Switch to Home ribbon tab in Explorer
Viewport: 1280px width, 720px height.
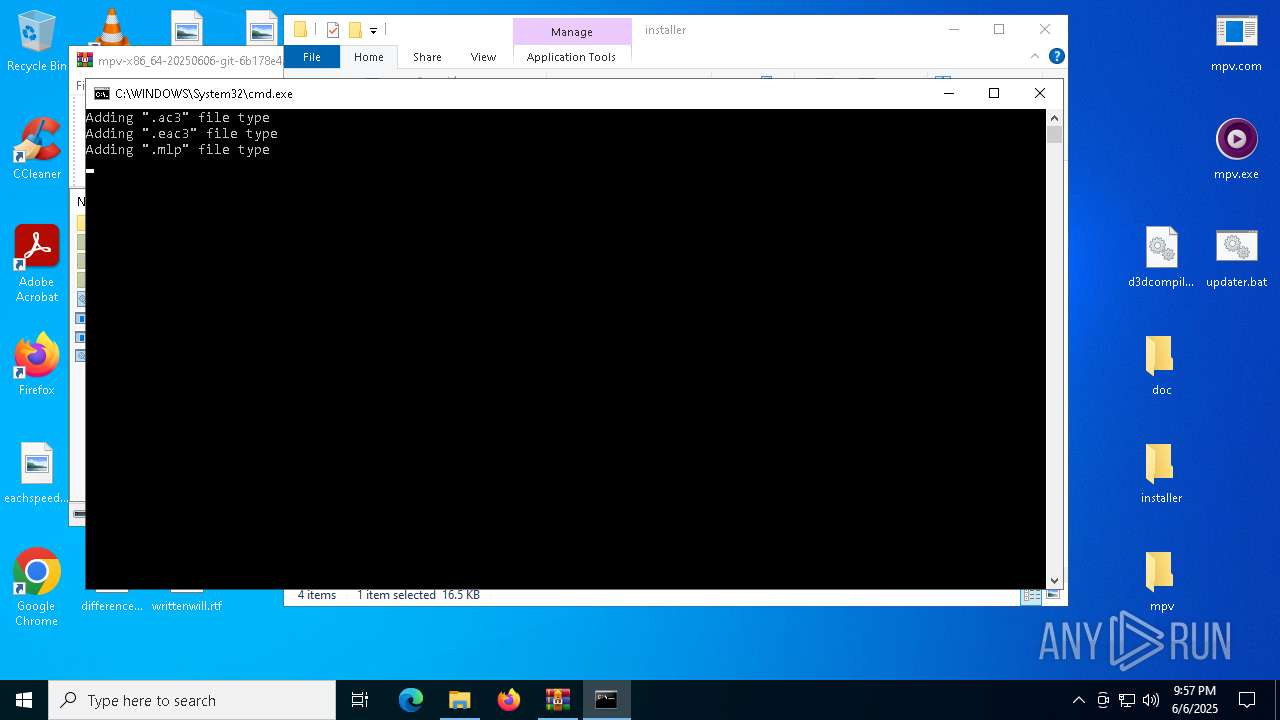368,57
